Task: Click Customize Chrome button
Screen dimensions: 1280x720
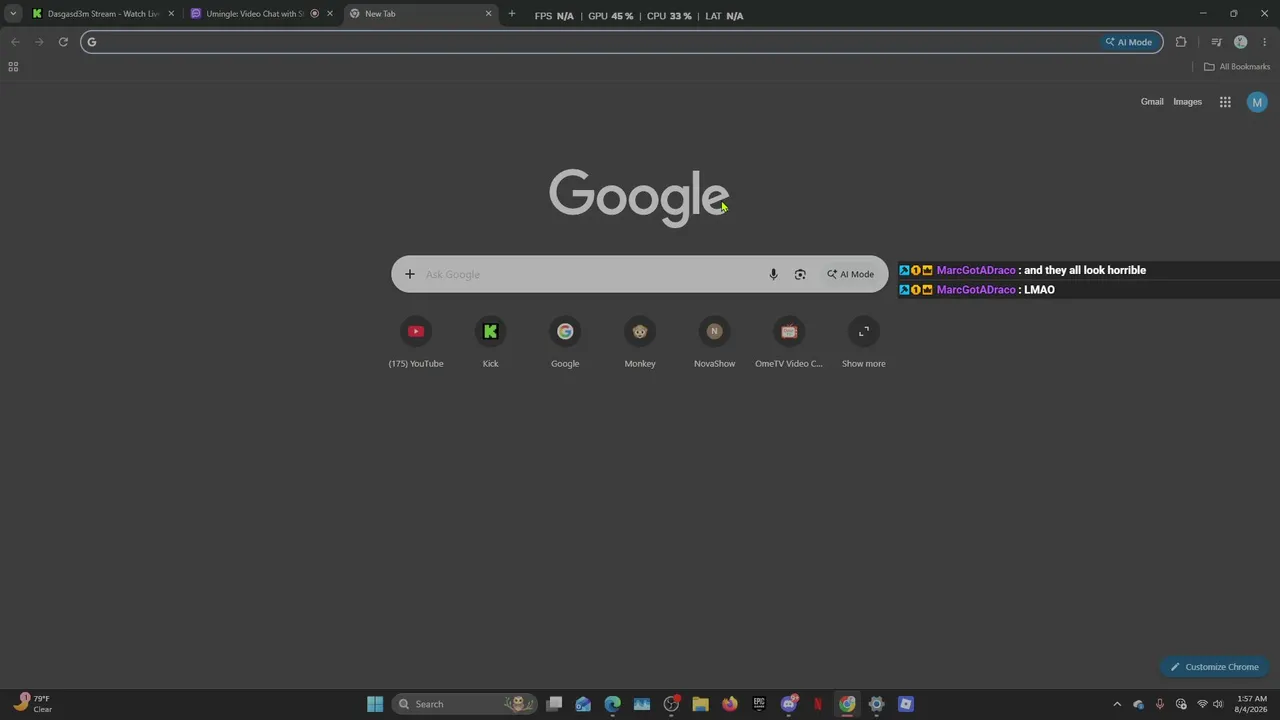Action: (x=1214, y=667)
